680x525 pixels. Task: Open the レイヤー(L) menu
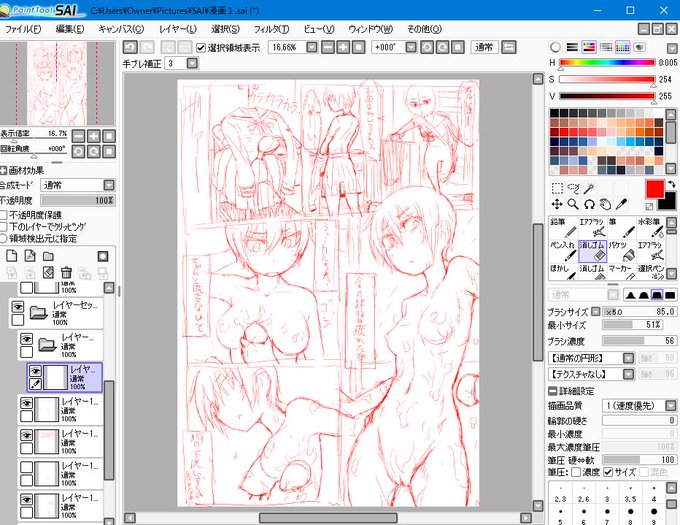point(178,29)
